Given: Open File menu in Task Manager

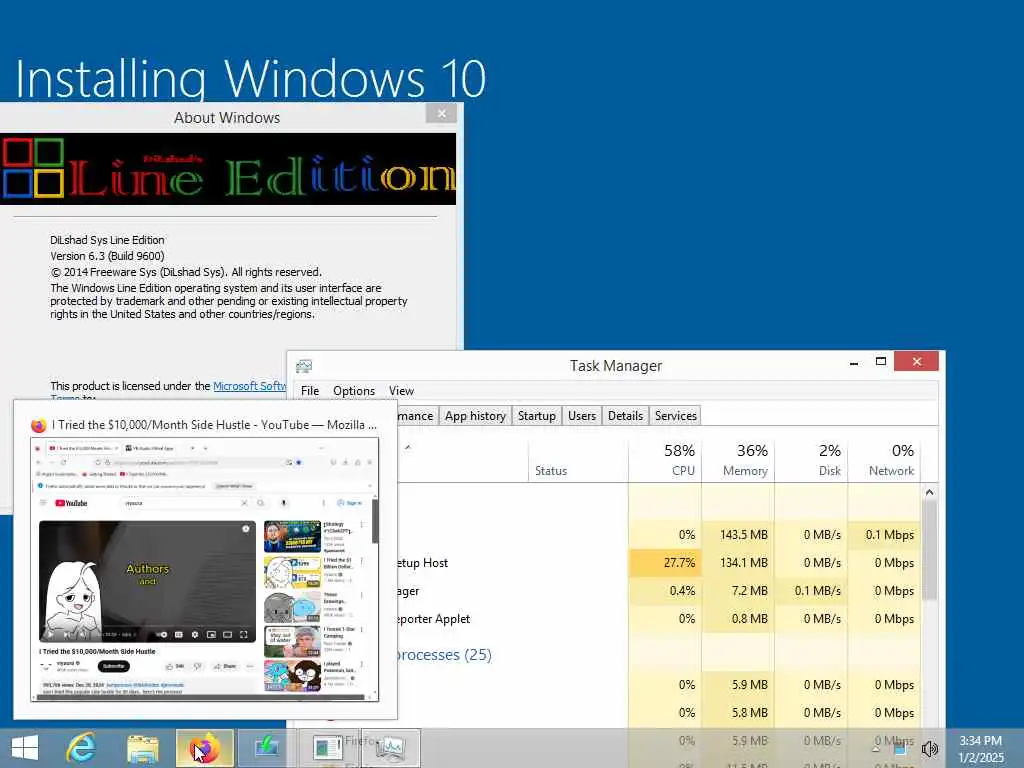Looking at the screenshot, I should 310,391.
